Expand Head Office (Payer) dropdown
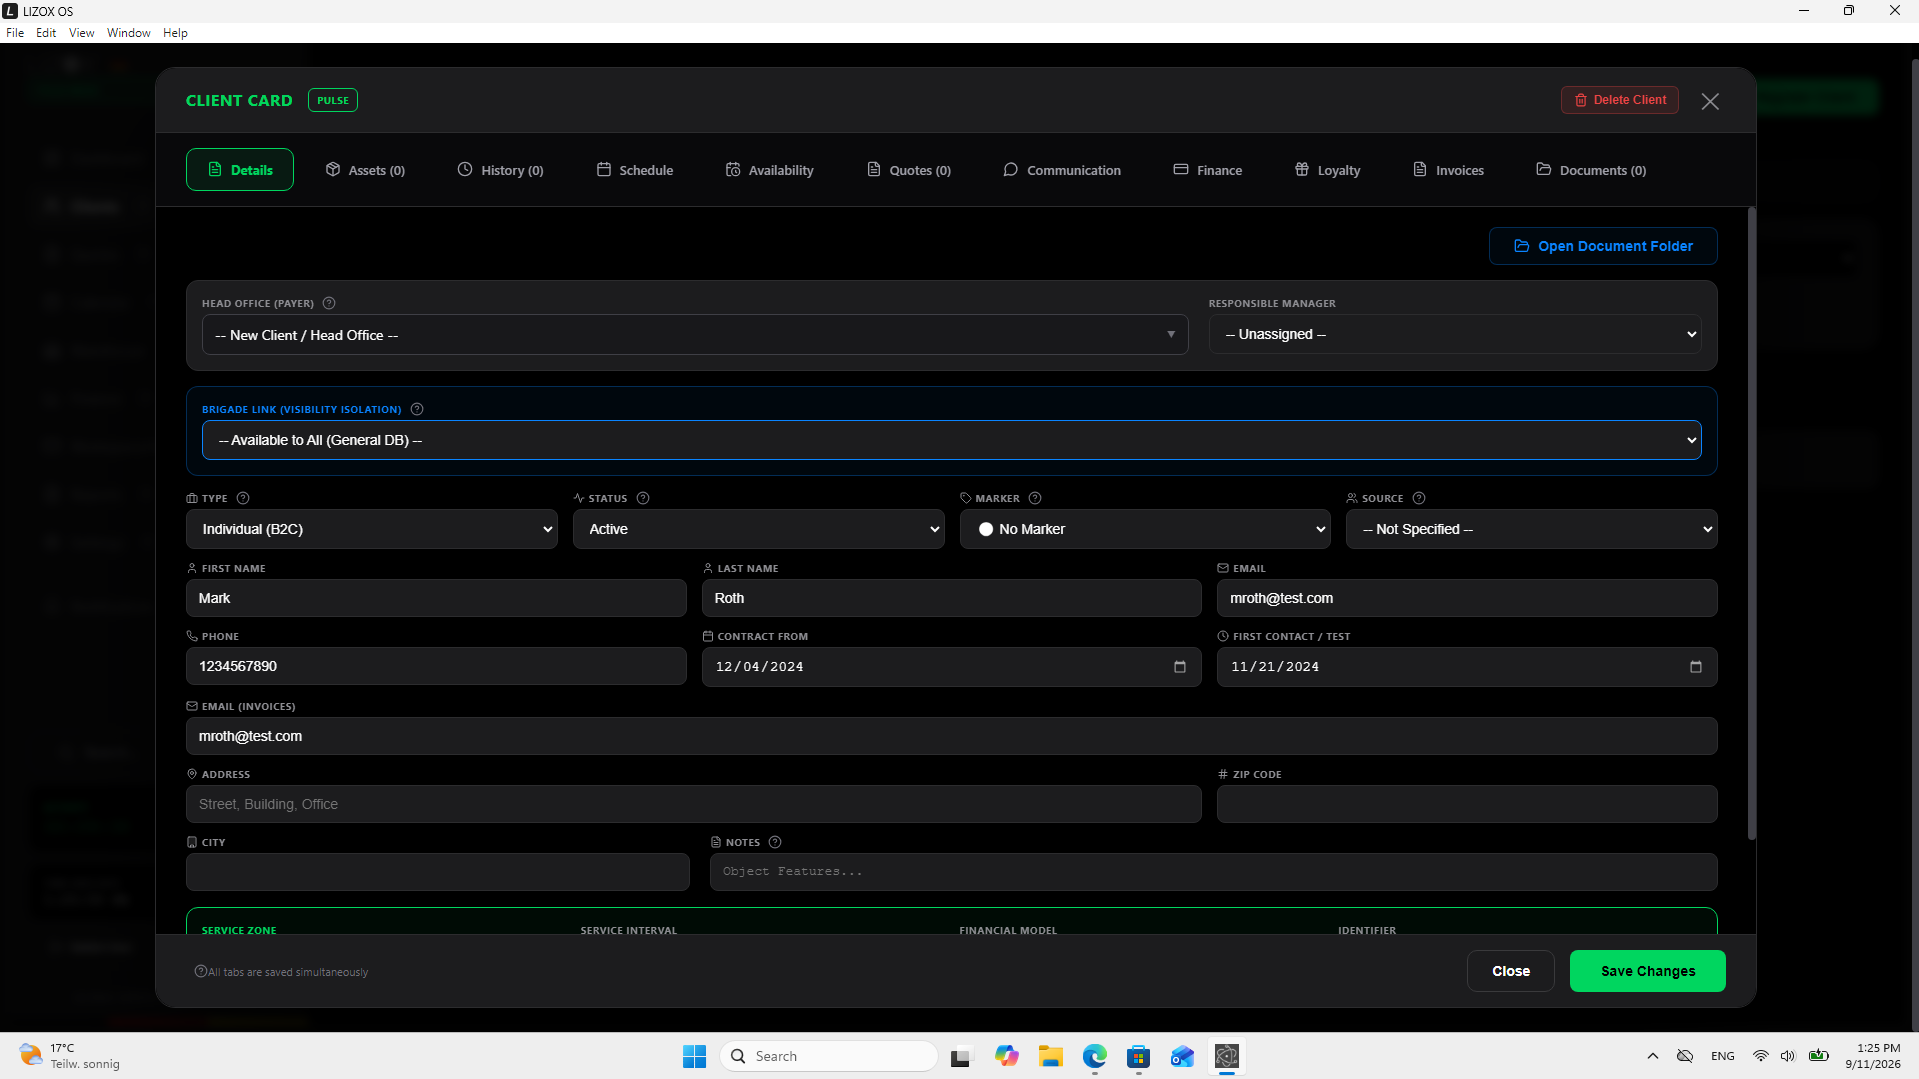Viewport: 1919px width, 1079px height. click(695, 335)
